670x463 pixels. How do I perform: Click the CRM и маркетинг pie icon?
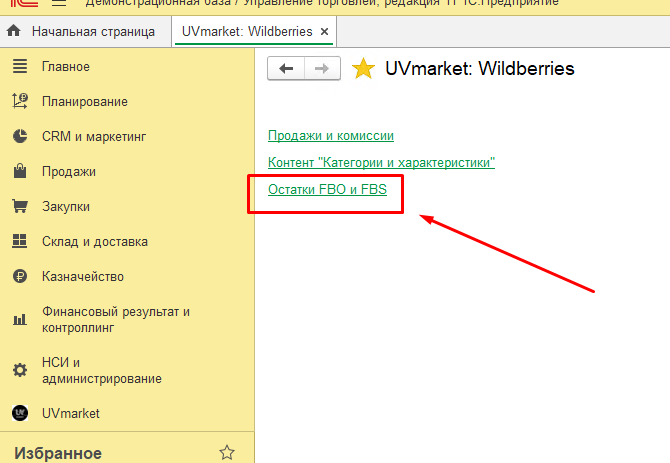point(20,136)
